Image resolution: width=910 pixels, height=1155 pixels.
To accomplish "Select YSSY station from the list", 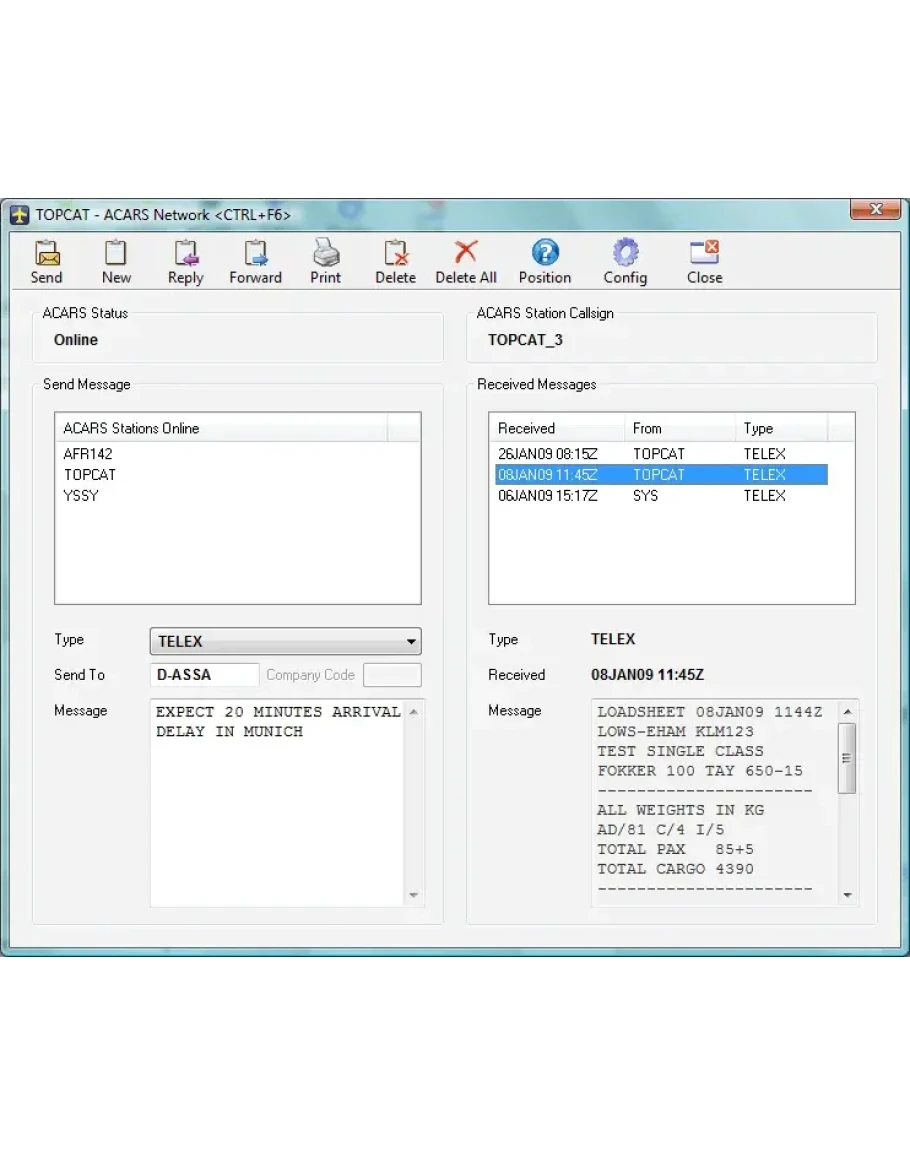I will (x=81, y=495).
